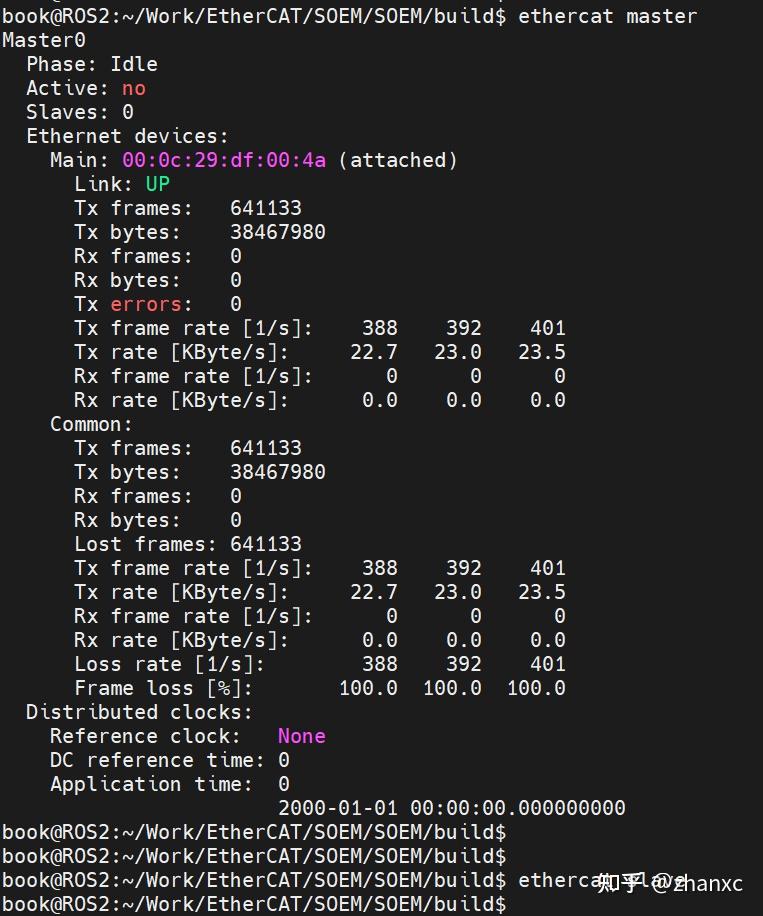Viewport: 763px width, 916px height.
Task: Click the "DC reference time:" label
Action: point(158,760)
